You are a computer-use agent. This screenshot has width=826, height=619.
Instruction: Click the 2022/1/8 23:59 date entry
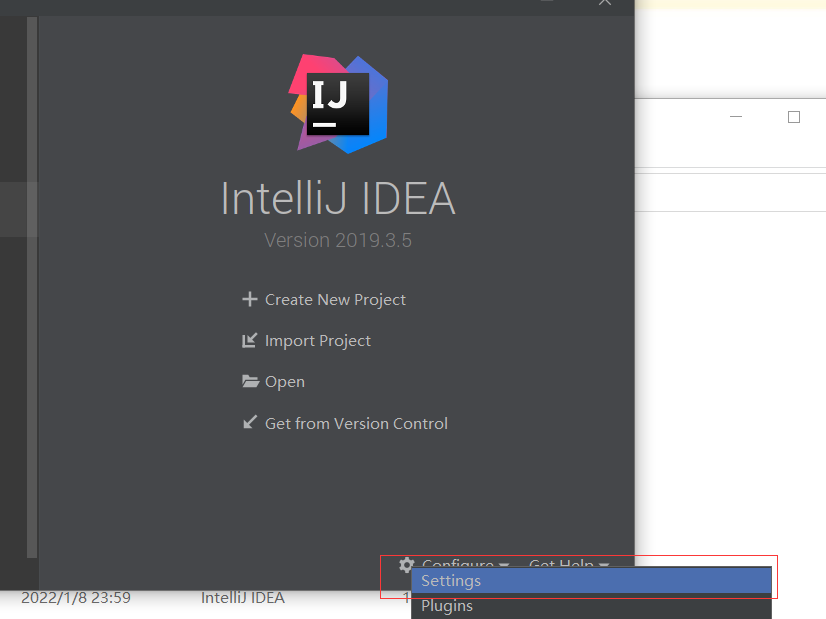coord(76,598)
